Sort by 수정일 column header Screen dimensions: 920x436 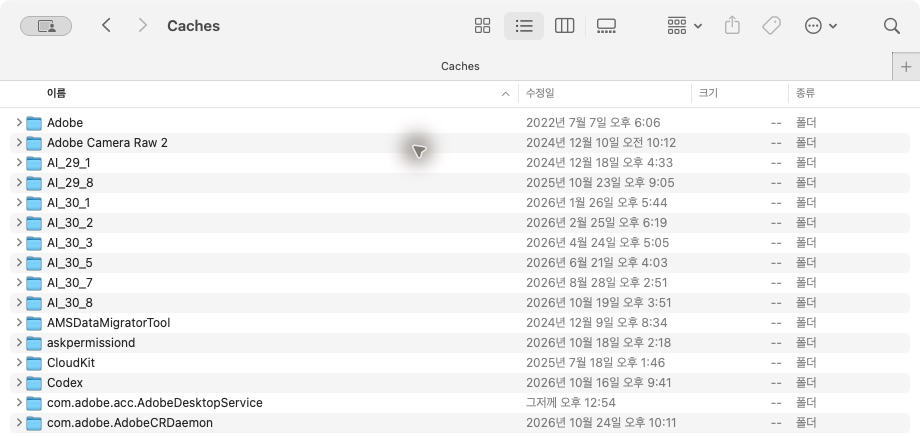click(540, 93)
